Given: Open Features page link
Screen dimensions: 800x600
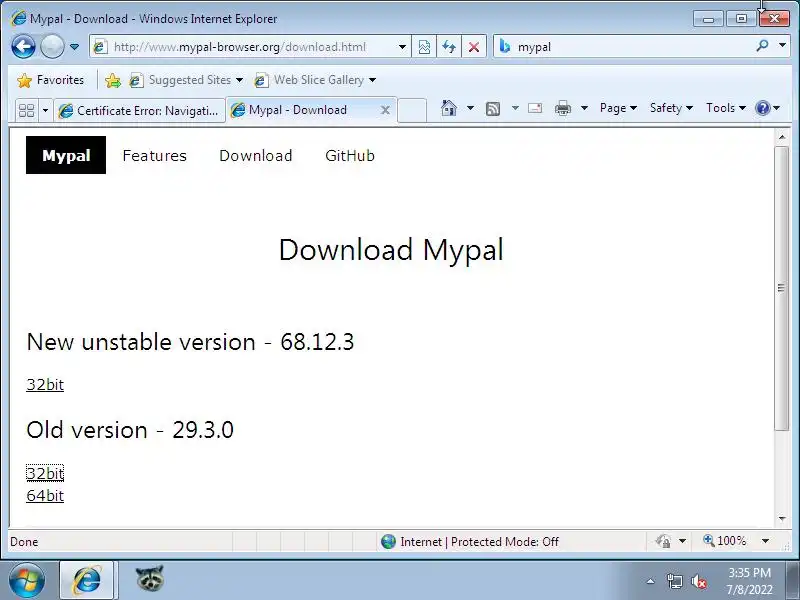Looking at the screenshot, I should pos(155,156).
